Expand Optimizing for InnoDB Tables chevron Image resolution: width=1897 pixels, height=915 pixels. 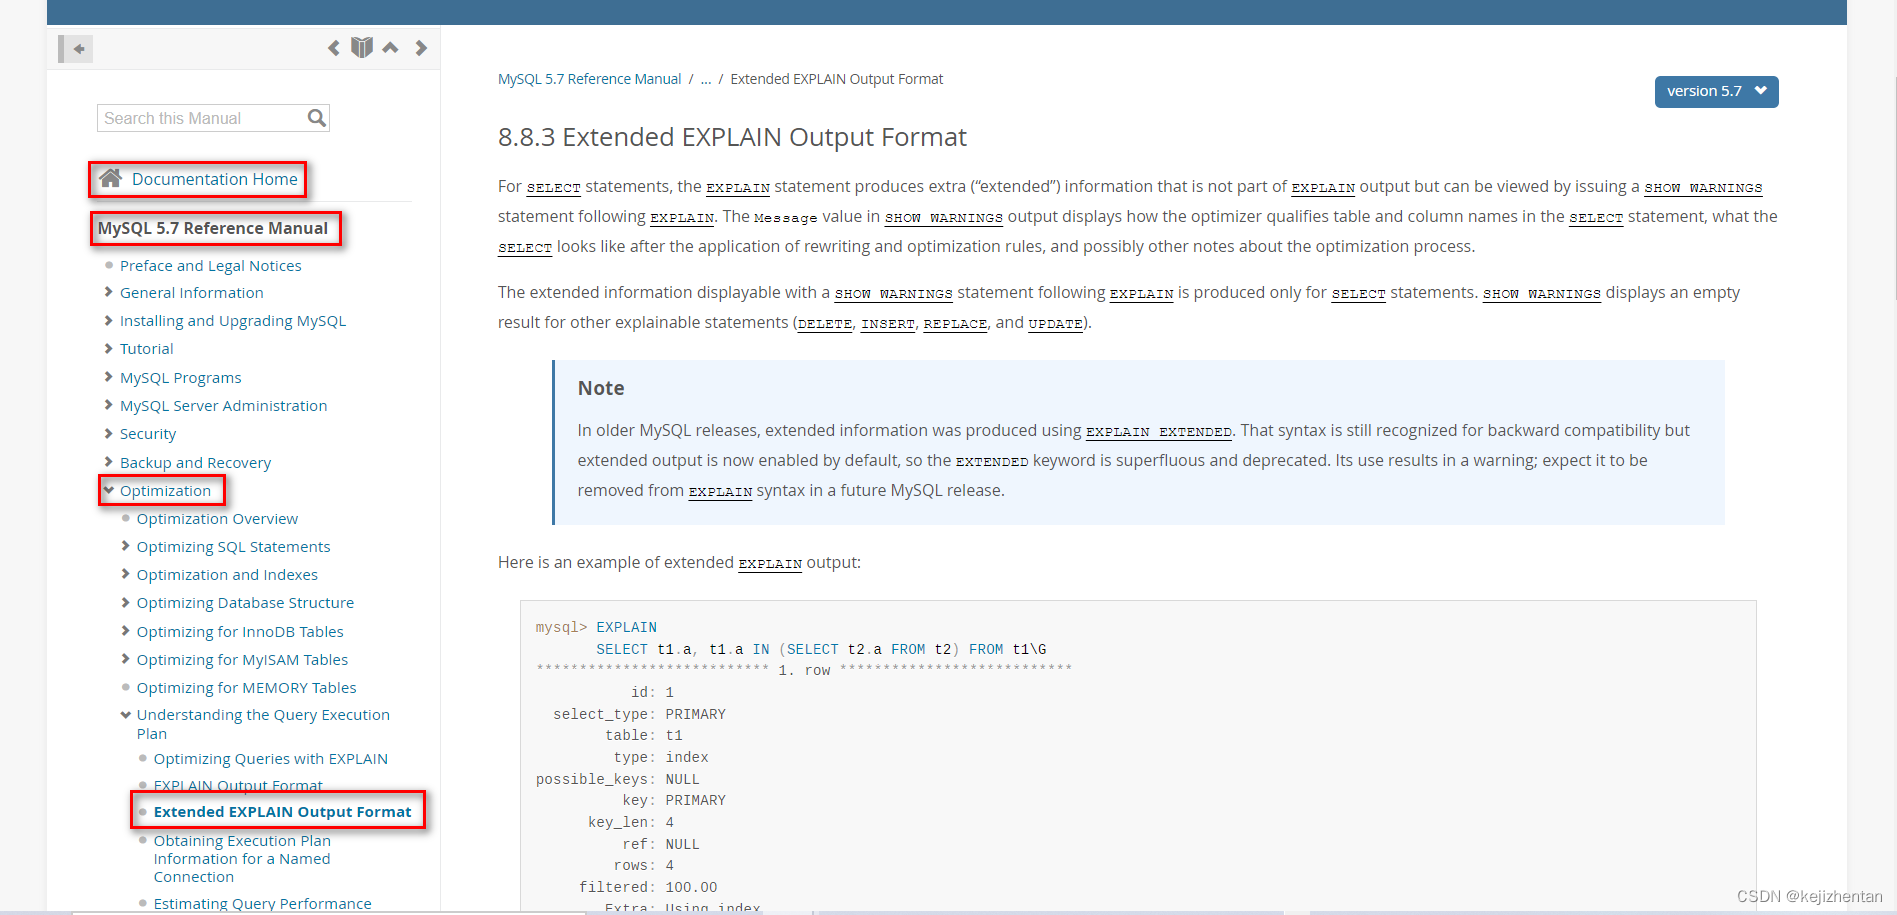click(125, 631)
